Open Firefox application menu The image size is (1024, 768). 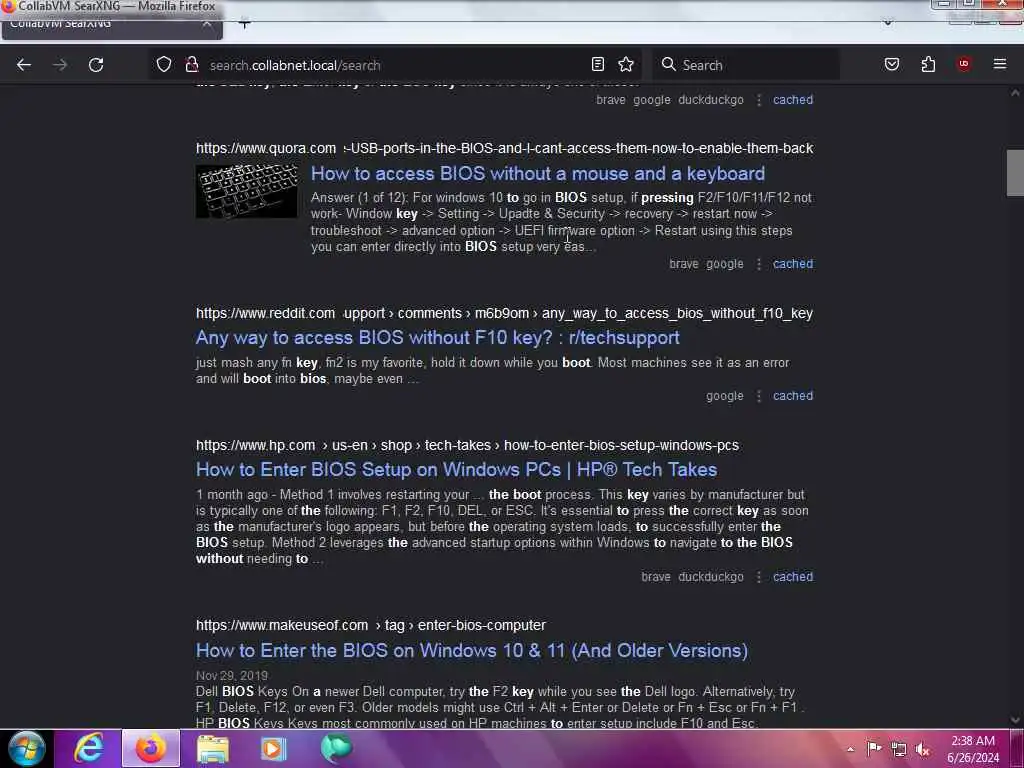(1000, 64)
